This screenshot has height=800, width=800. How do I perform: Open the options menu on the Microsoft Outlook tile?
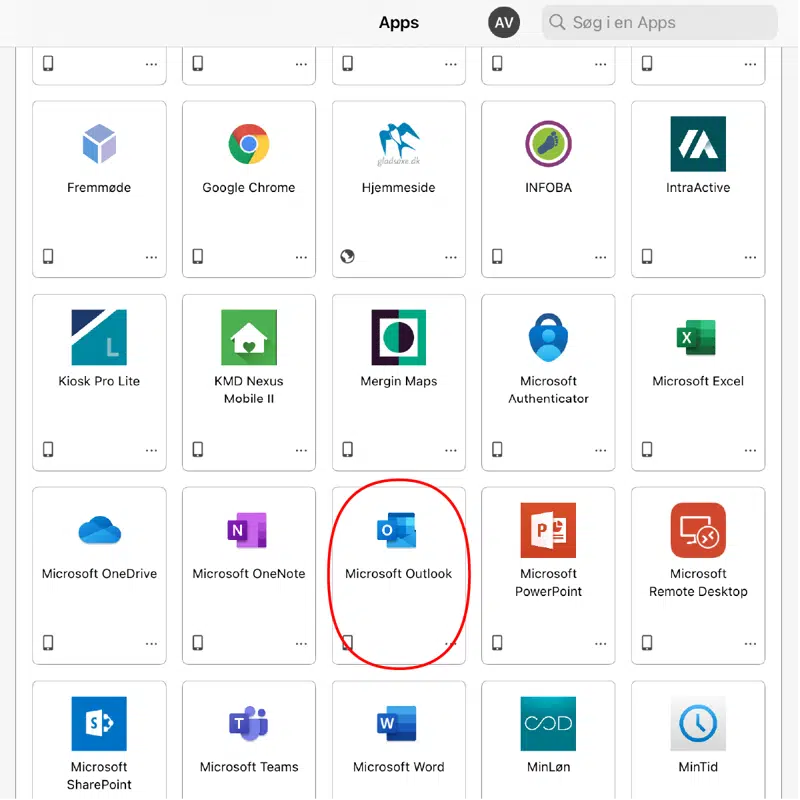click(x=451, y=645)
